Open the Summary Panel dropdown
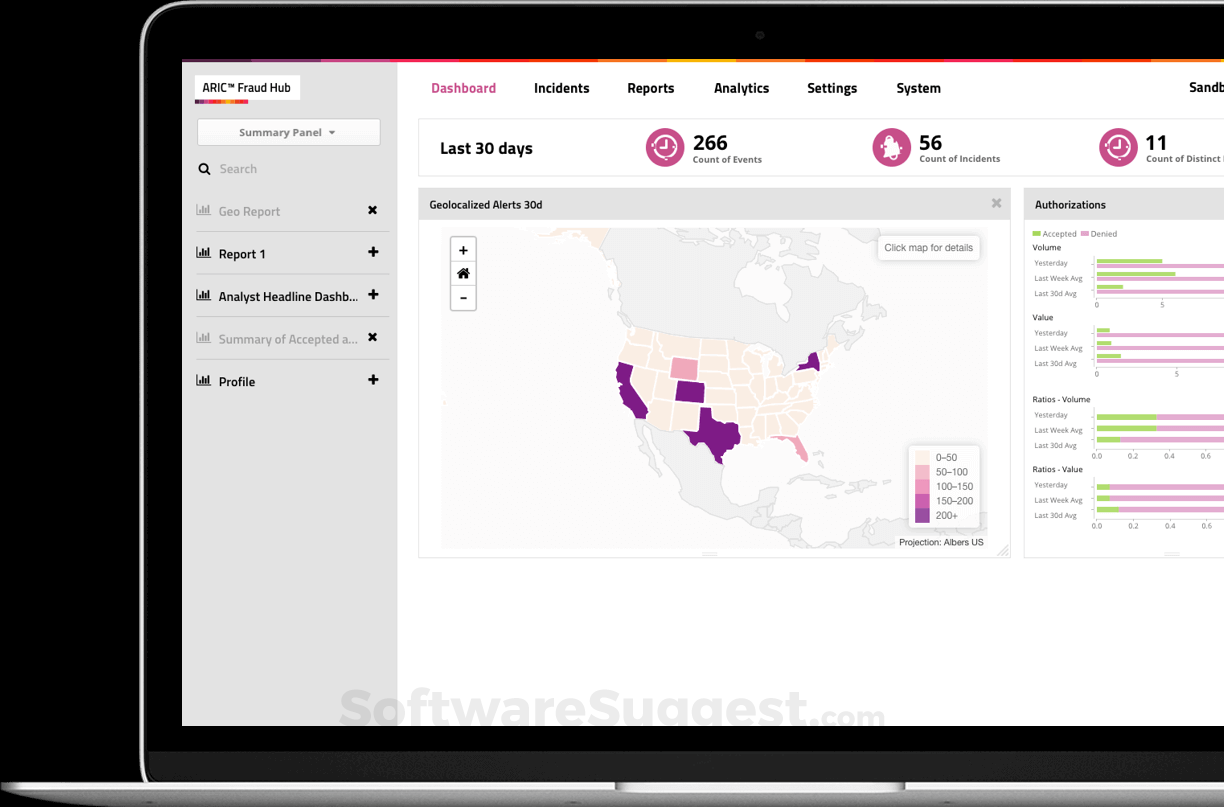The height and width of the screenshot is (807, 1224). [x=288, y=131]
